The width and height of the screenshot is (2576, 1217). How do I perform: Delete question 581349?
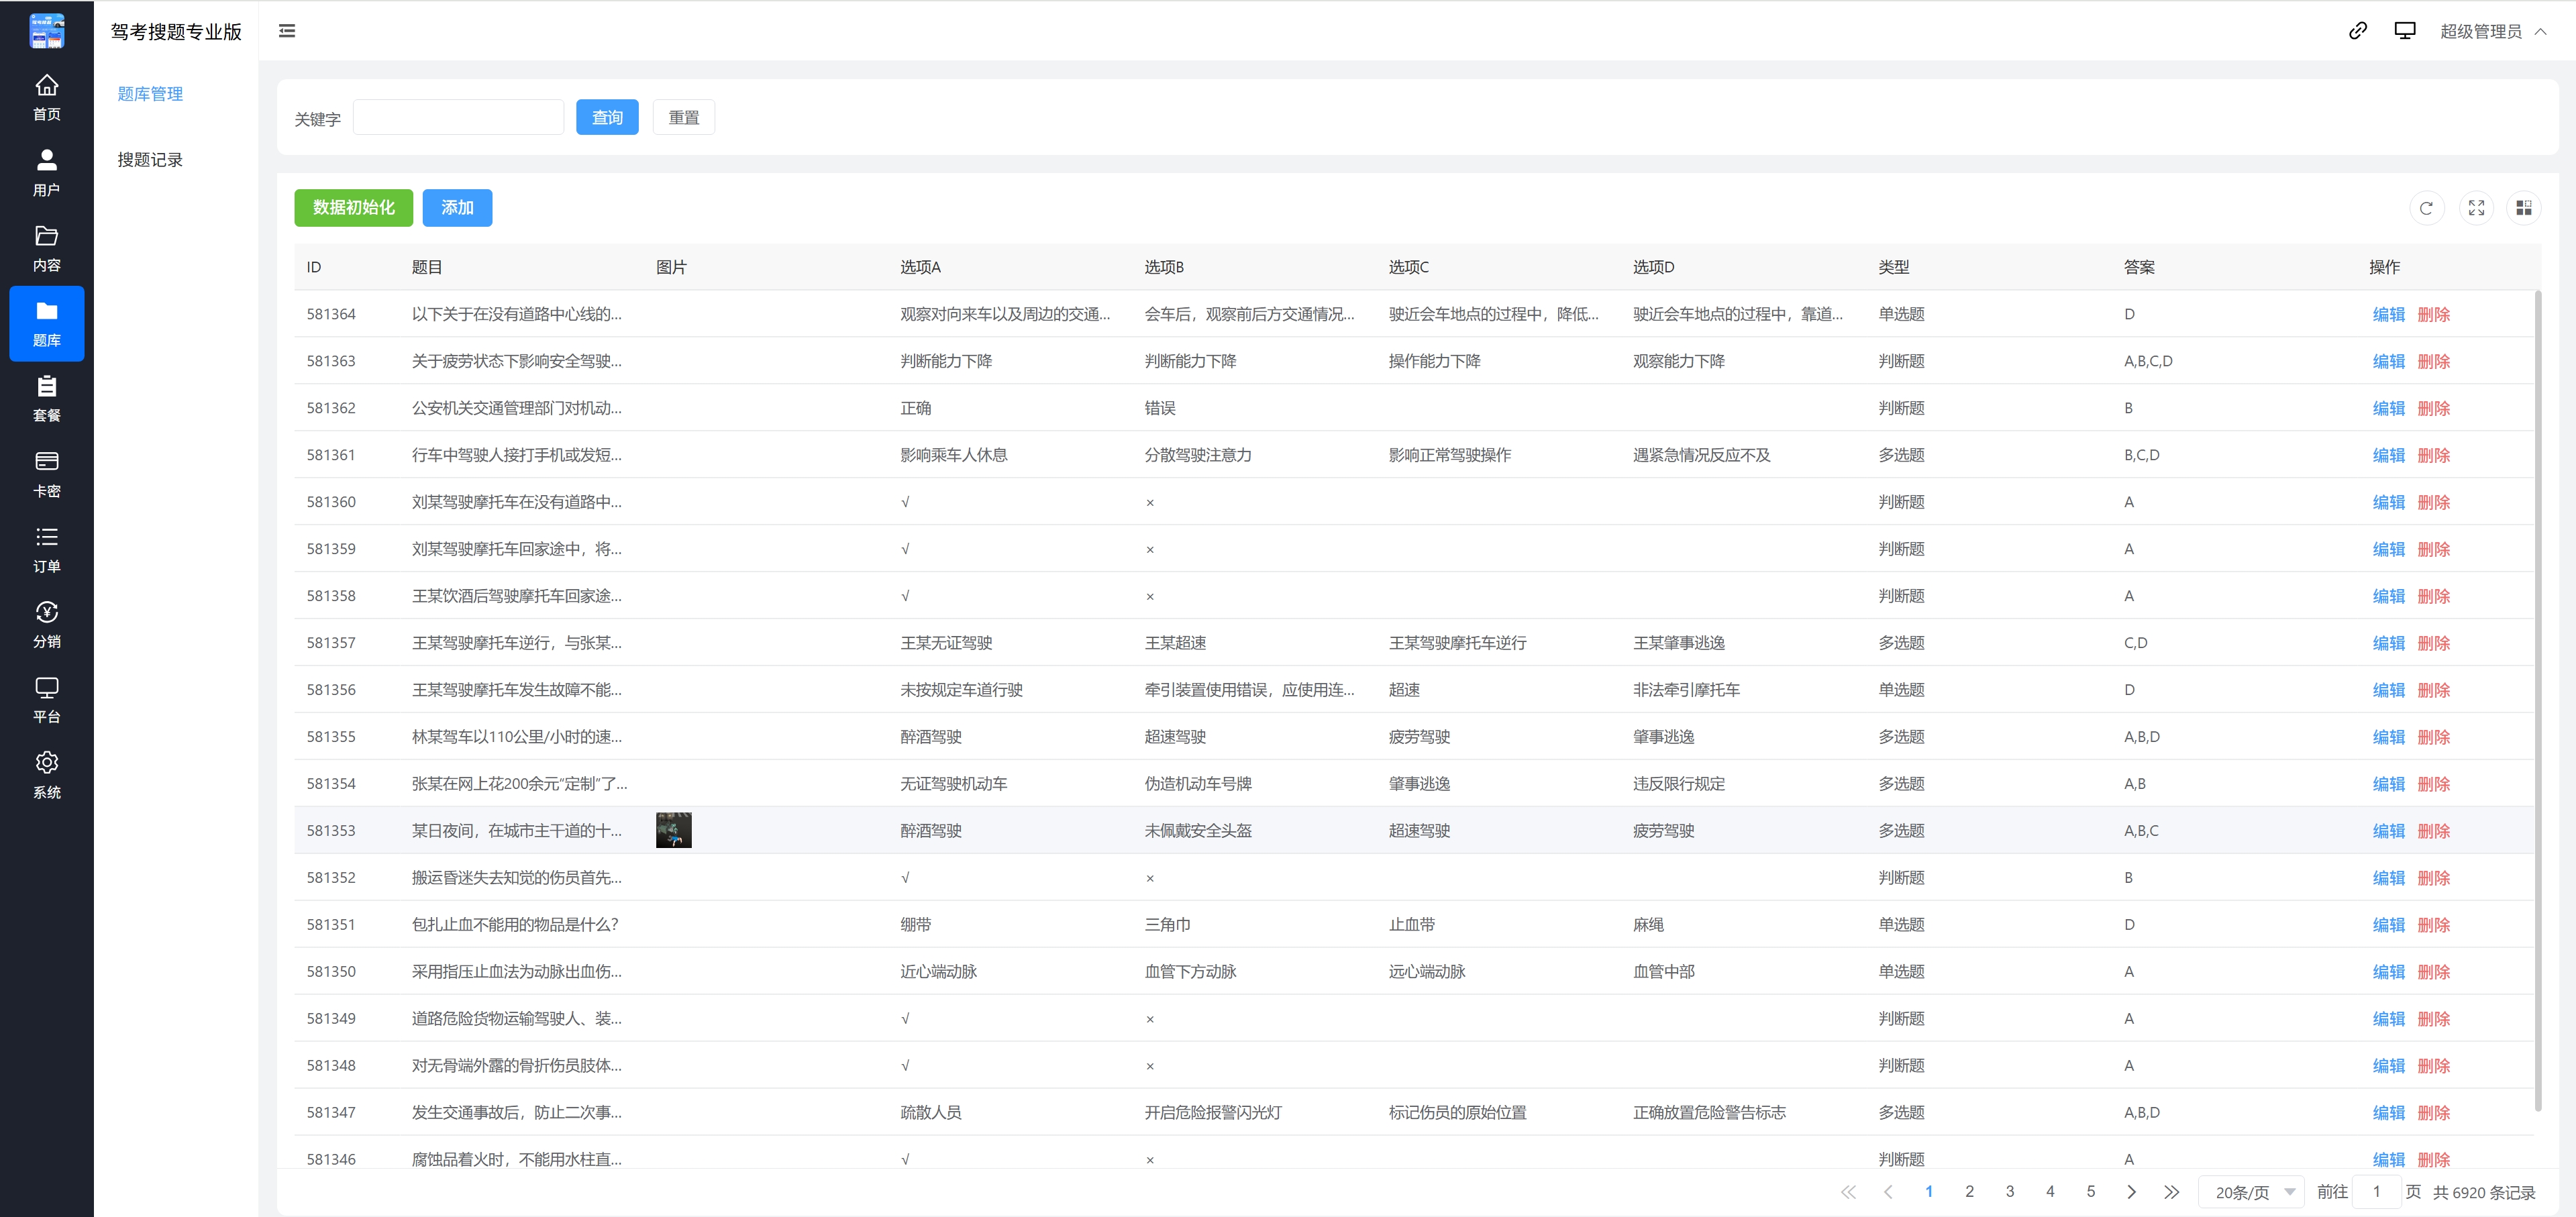[2433, 1019]
